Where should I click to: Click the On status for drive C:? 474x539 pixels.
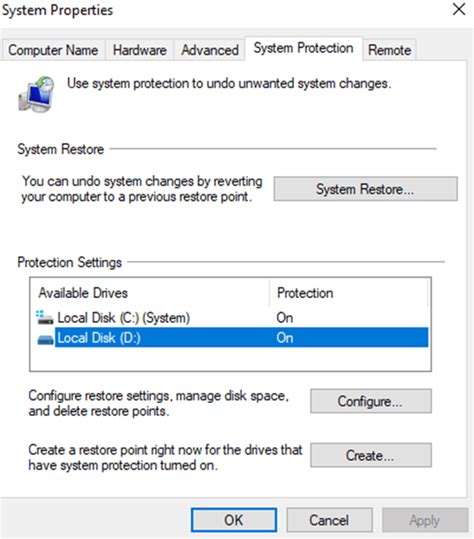tap(285, 318)
